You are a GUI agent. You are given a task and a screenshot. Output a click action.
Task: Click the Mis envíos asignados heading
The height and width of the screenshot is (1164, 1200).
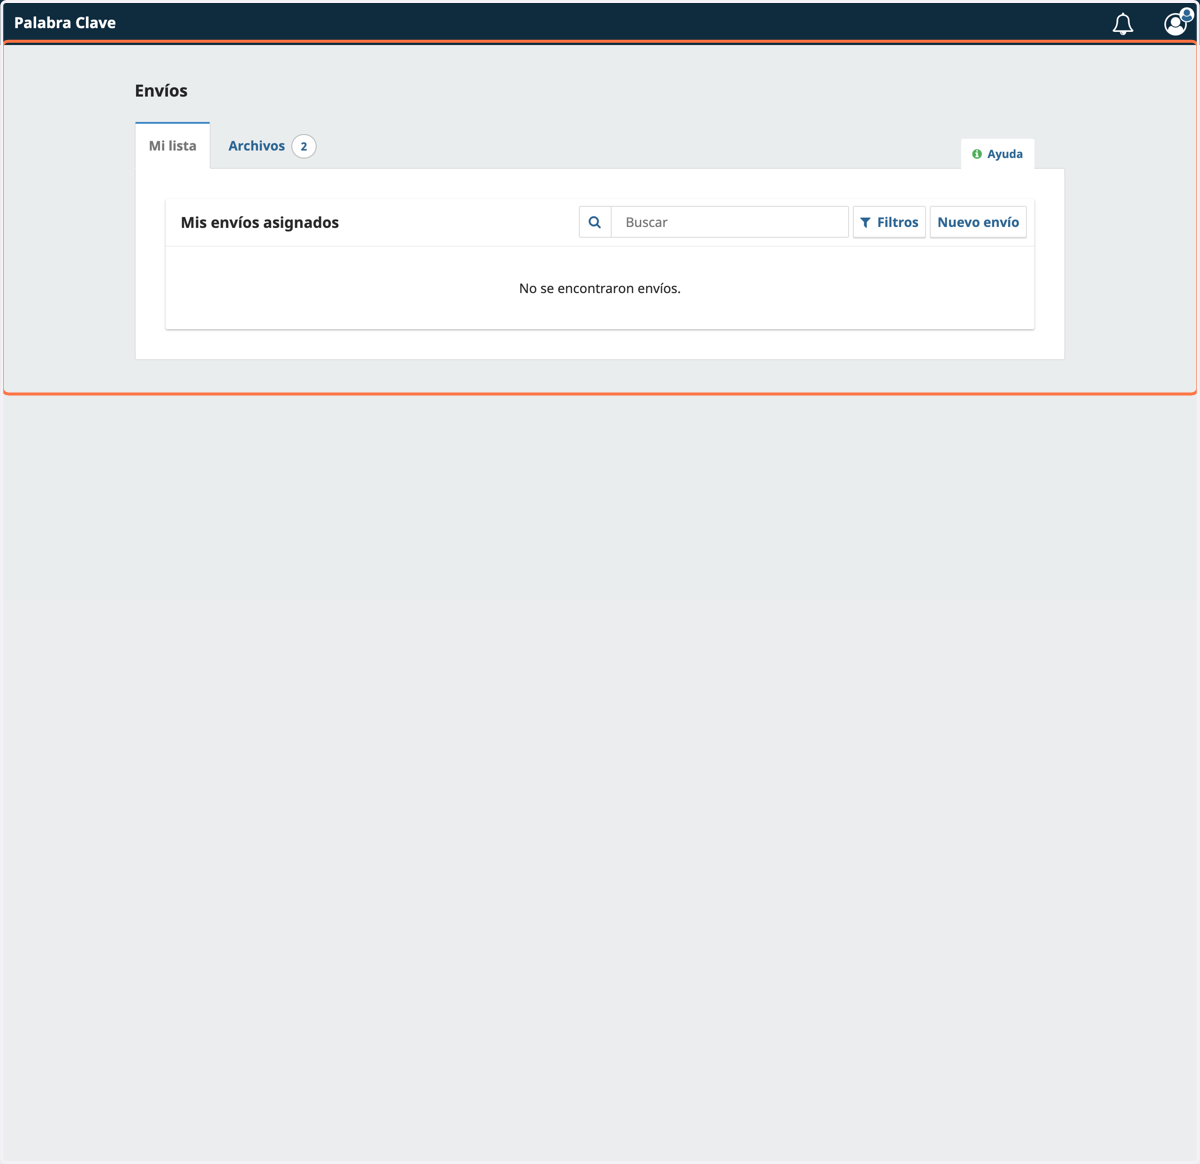click(260, 222)
